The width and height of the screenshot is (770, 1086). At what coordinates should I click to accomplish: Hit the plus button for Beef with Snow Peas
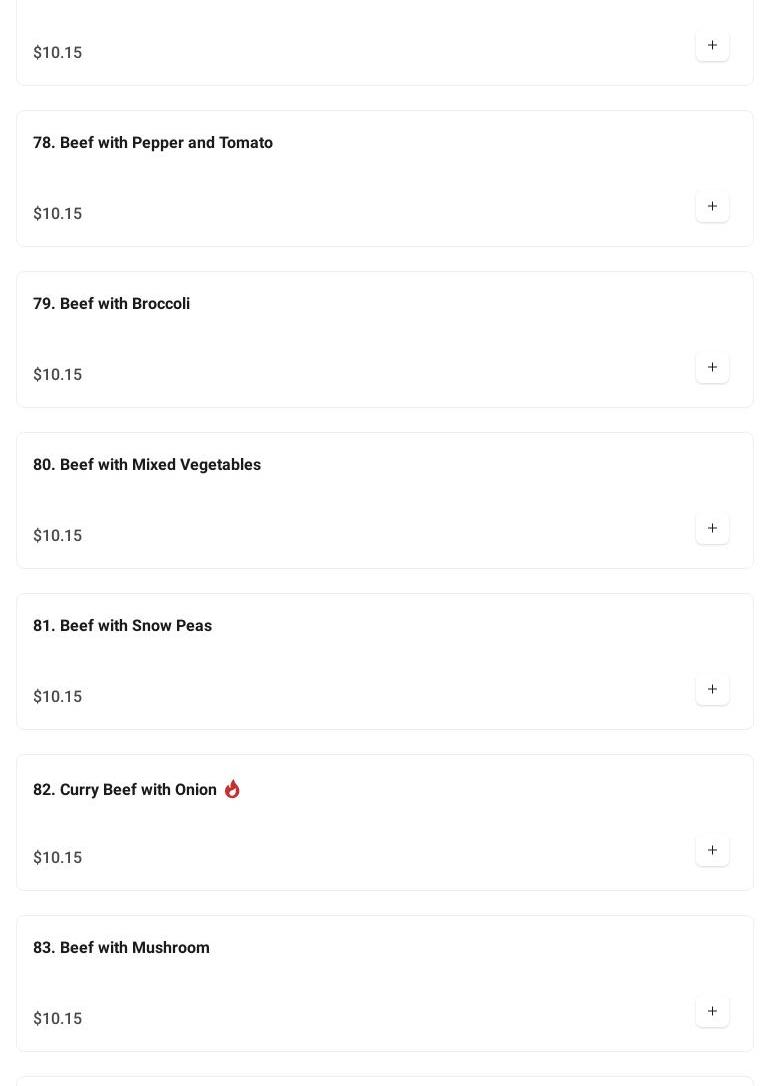click(x=712, y=690)
